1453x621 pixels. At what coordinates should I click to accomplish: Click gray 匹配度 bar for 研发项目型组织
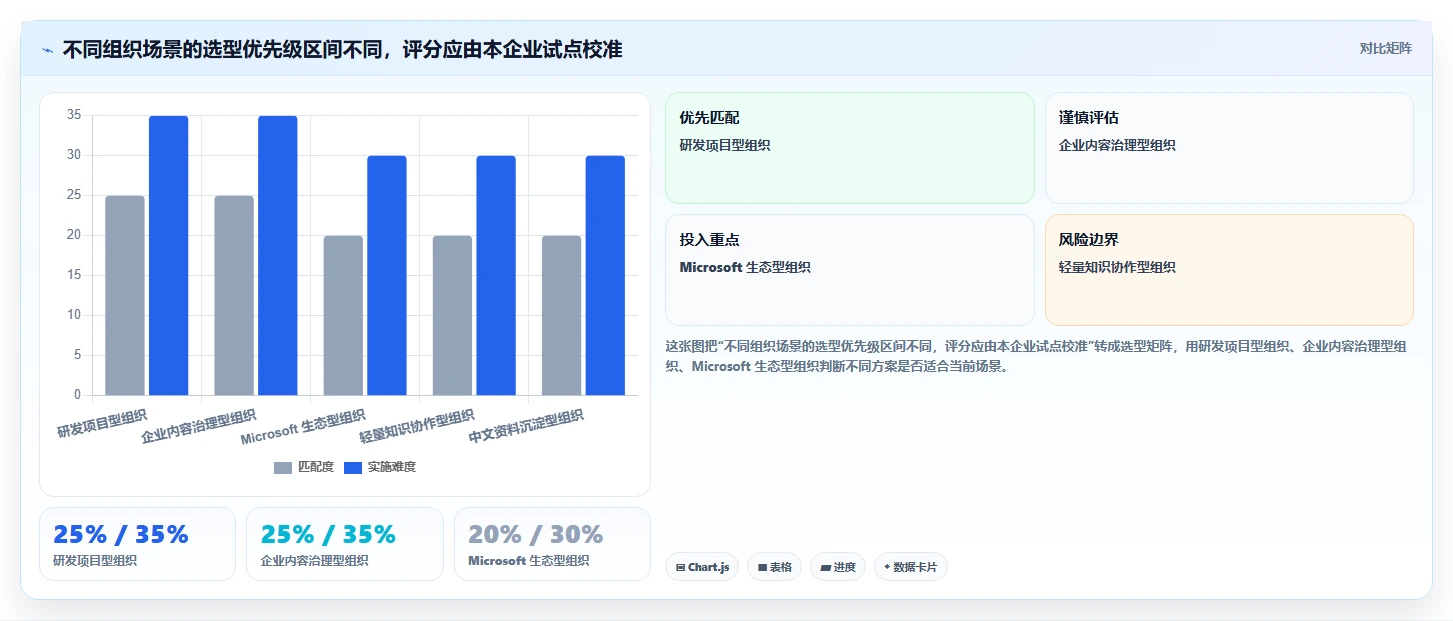click(125, 295)
